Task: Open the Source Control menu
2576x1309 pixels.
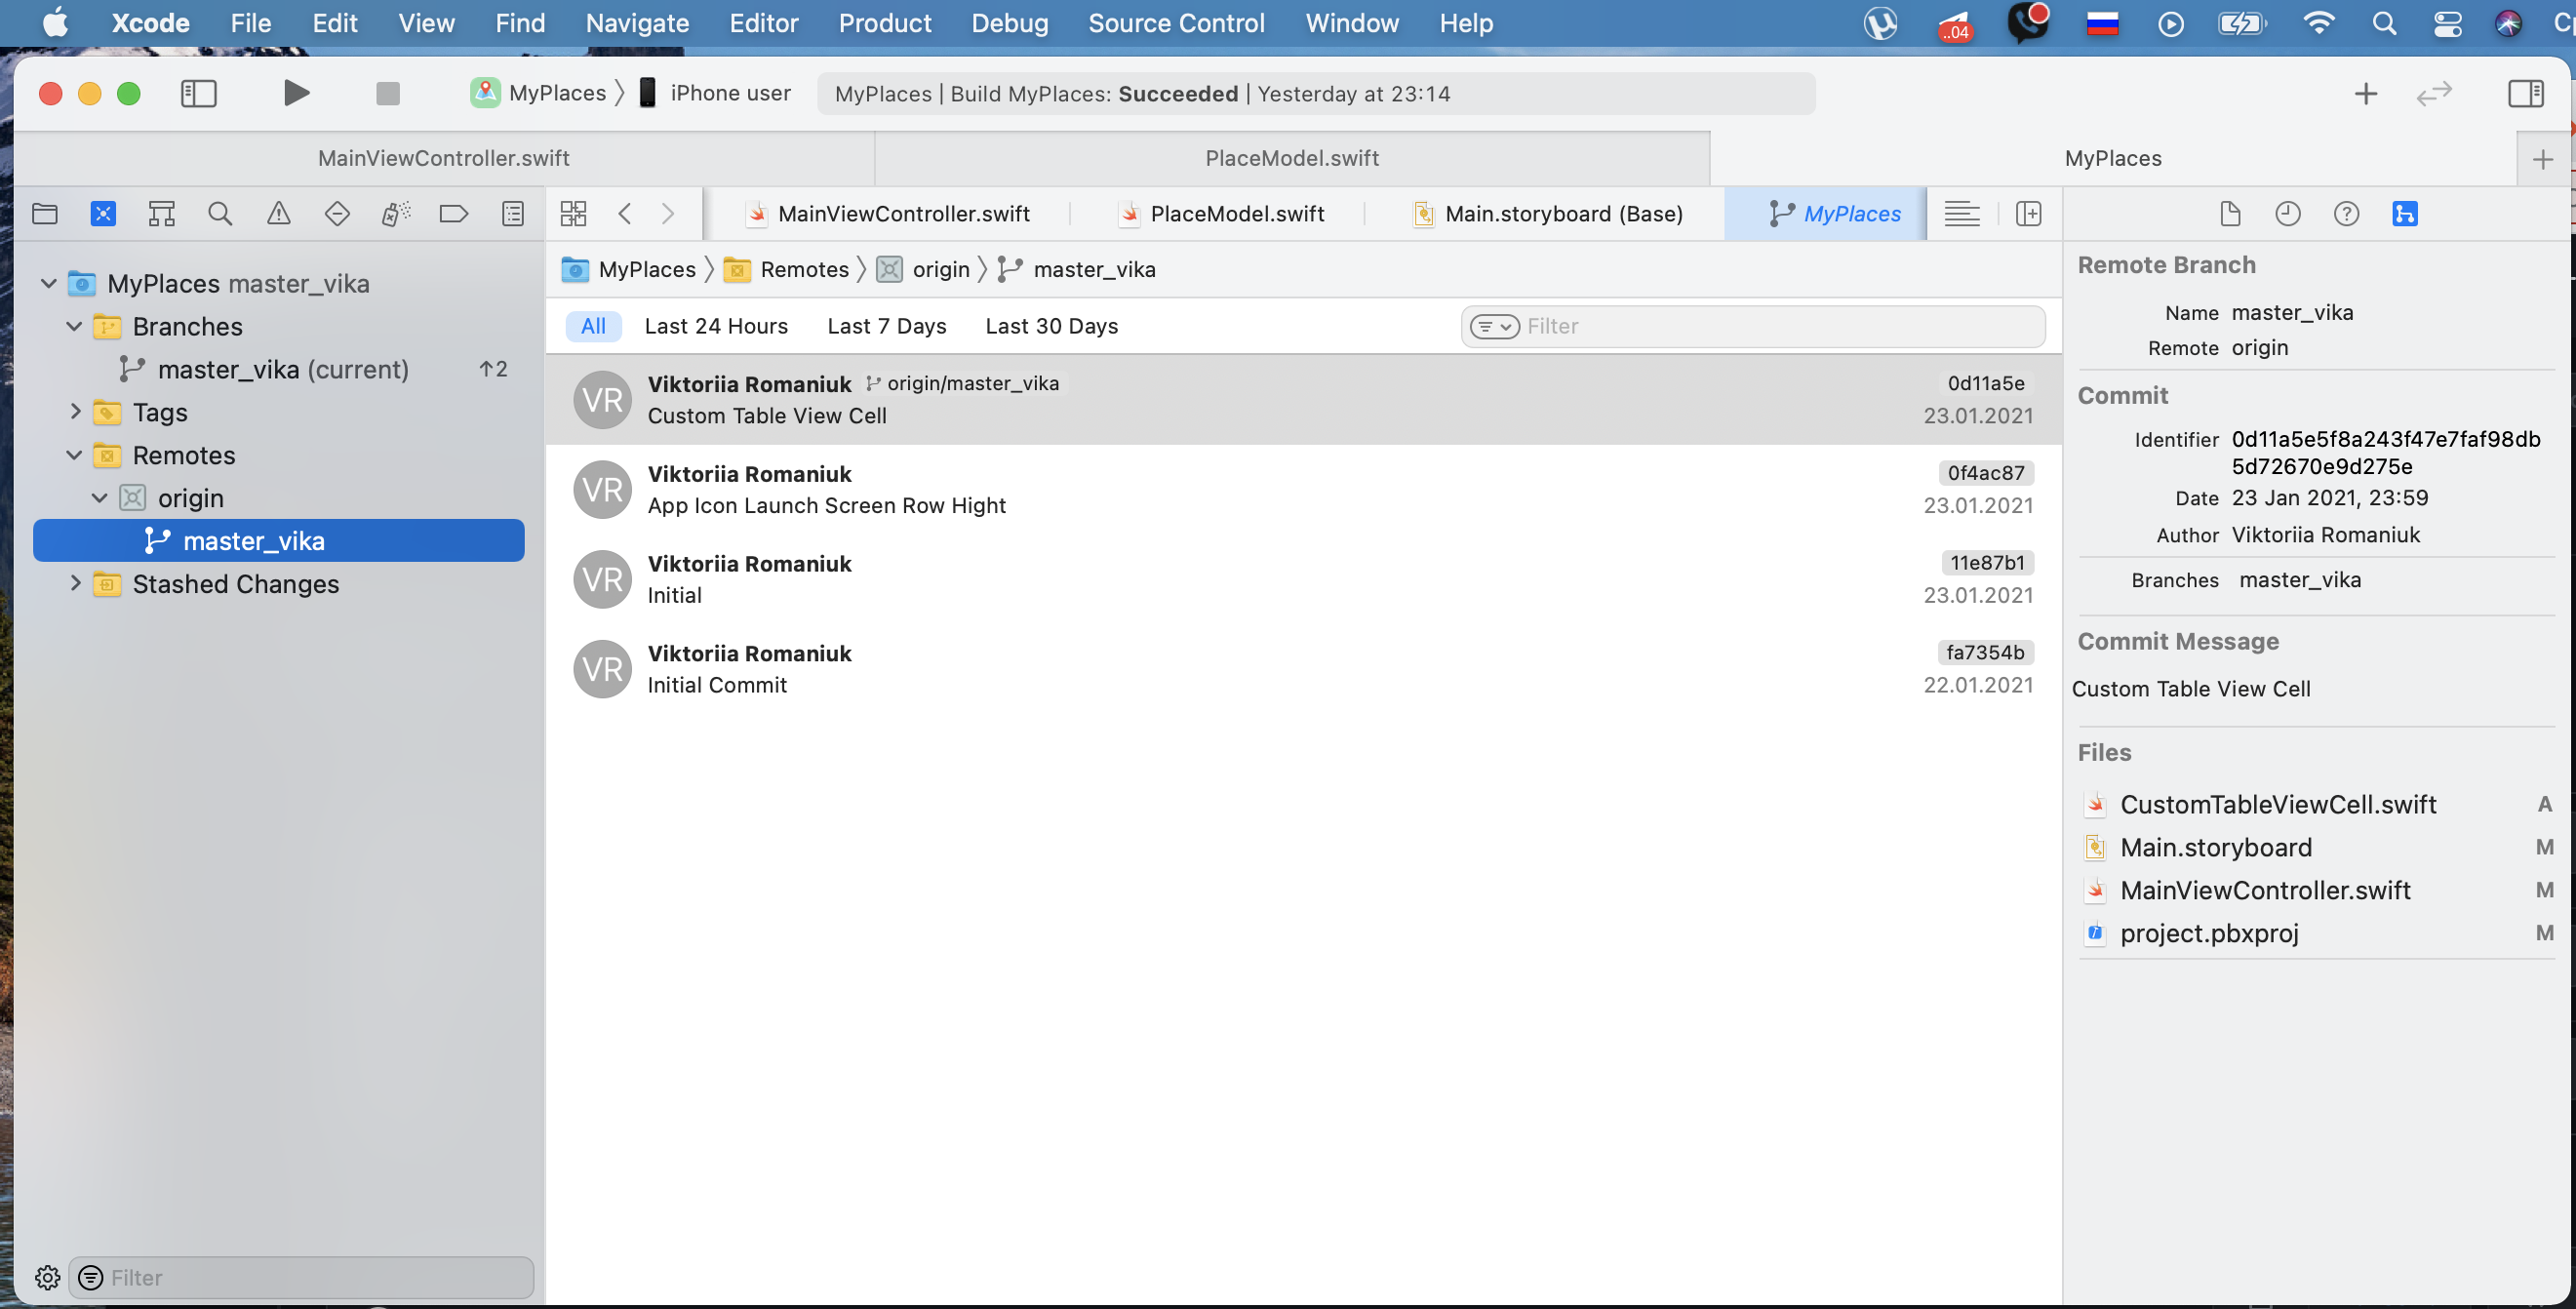Action: 1176,23
